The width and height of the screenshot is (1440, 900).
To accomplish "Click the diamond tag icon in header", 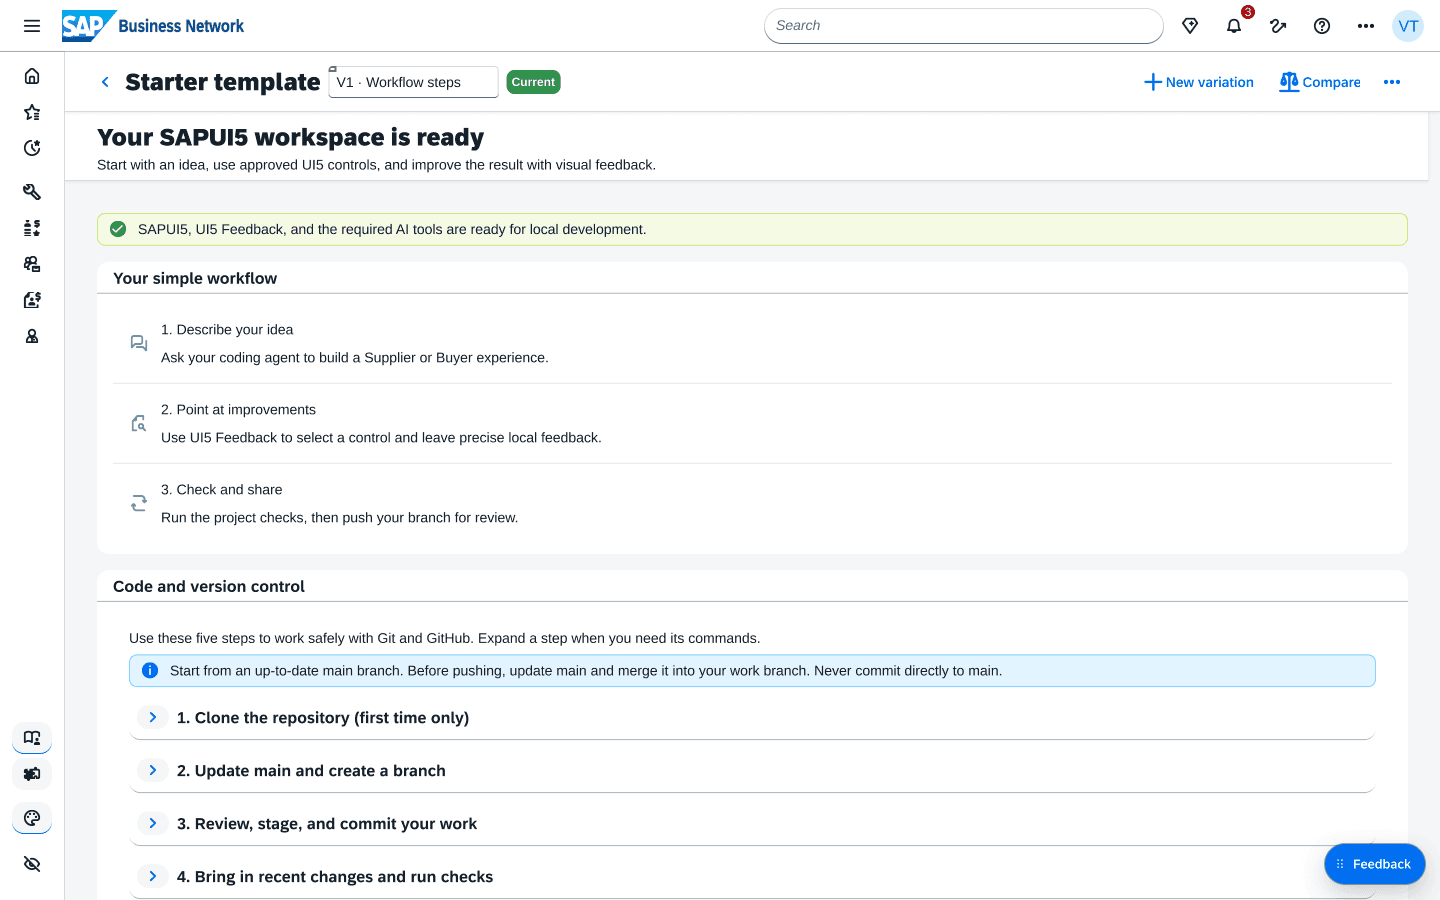I will coord(1190,26).
